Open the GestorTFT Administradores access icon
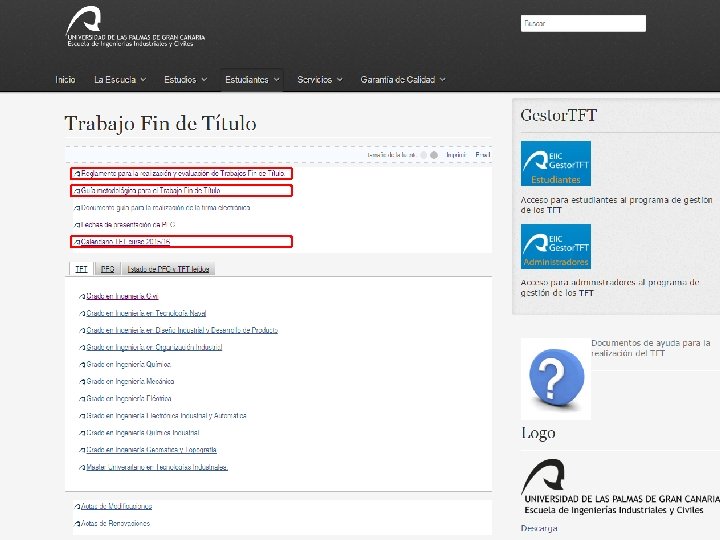The width and height of the screenshot is (720, 540). pos(556,247)
